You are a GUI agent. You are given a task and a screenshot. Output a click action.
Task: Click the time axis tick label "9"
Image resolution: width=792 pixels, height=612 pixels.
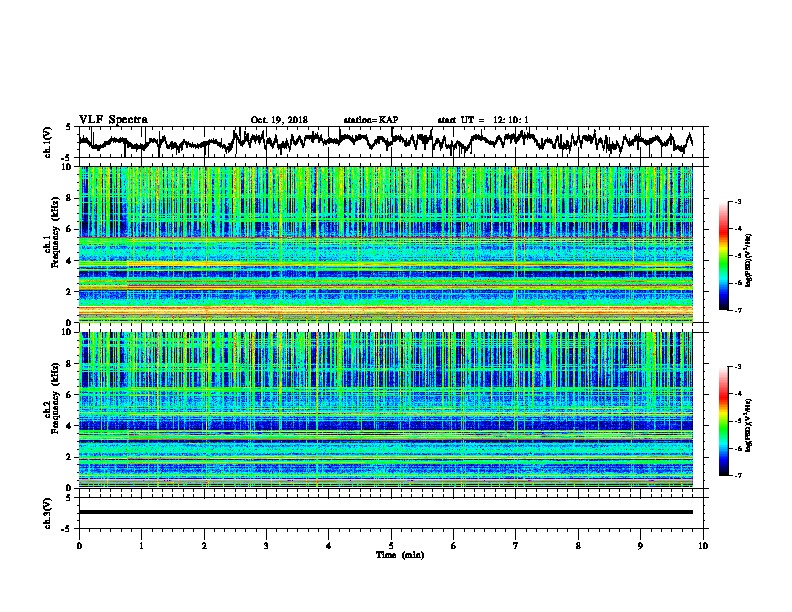[640, 546]
